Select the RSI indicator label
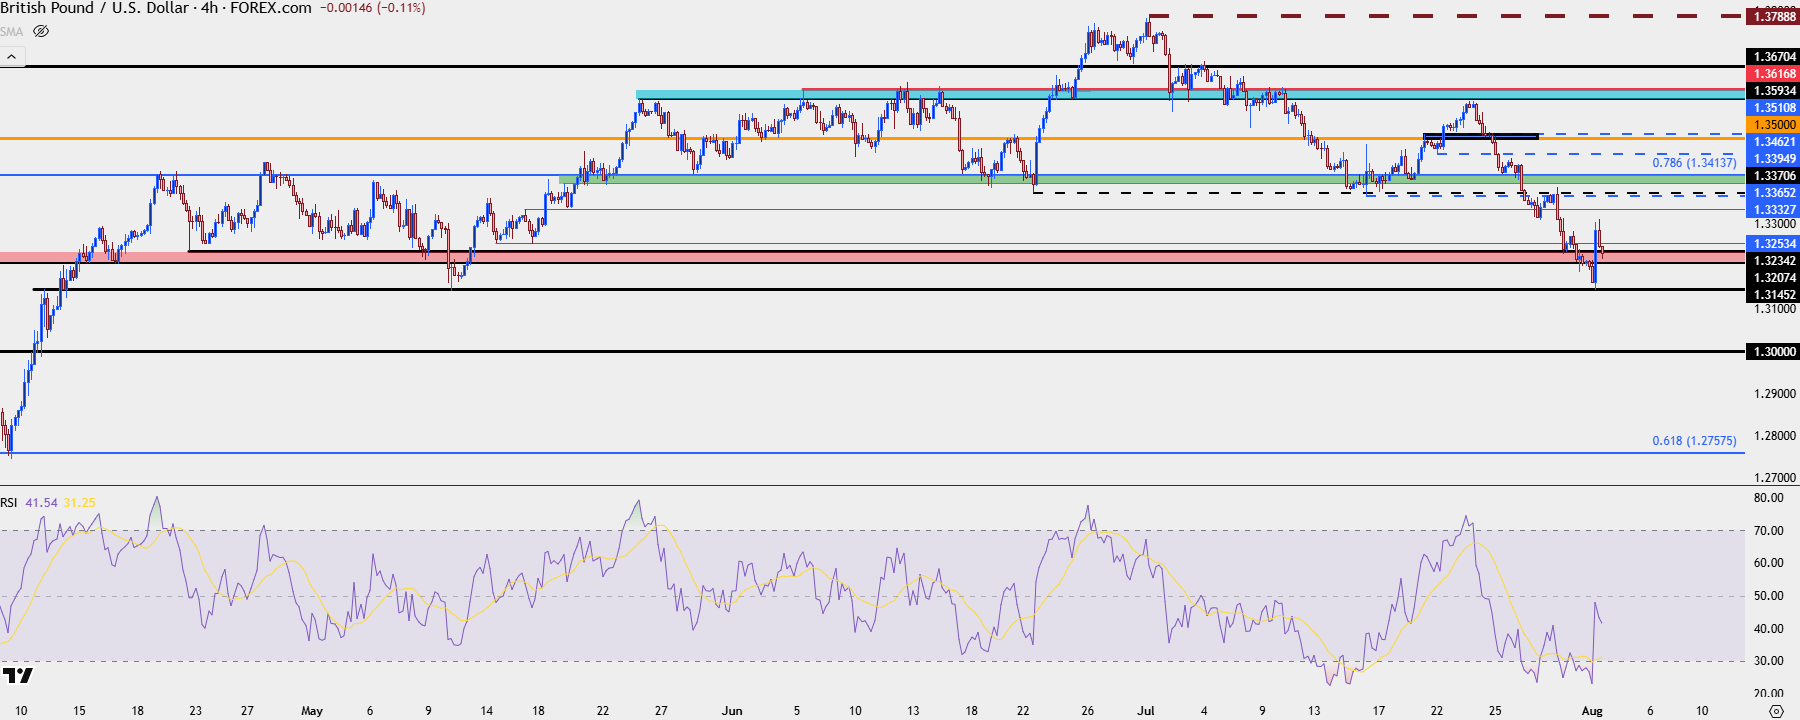Viewport: 1800px width, 720px height. pos(9,502)
